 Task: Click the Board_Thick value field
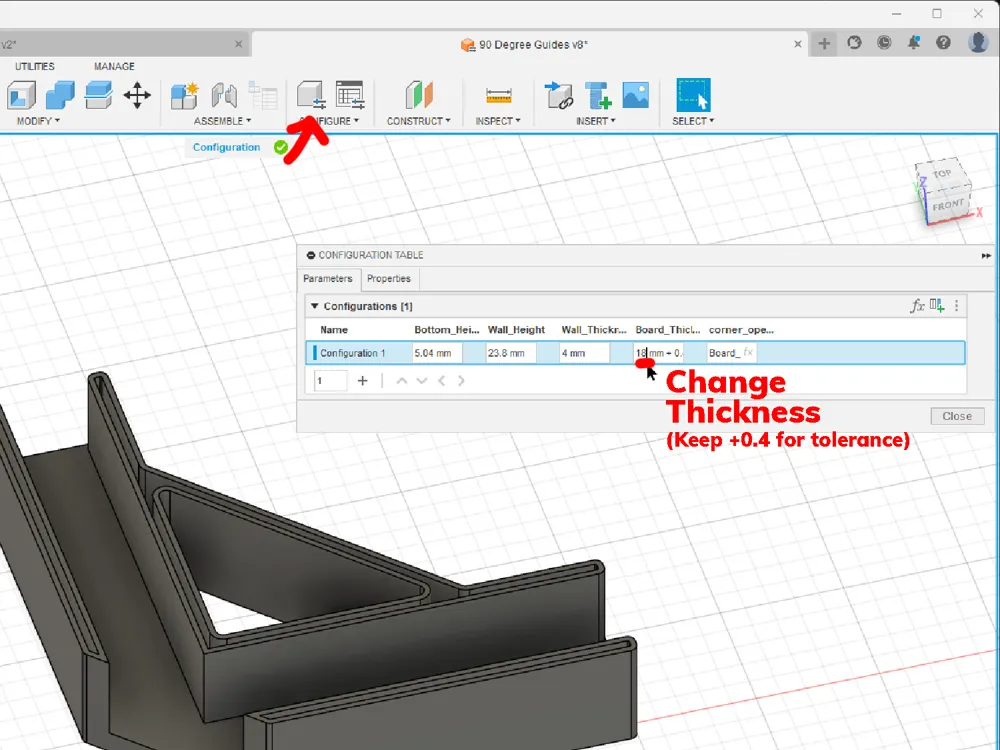[x=658, y=353]
